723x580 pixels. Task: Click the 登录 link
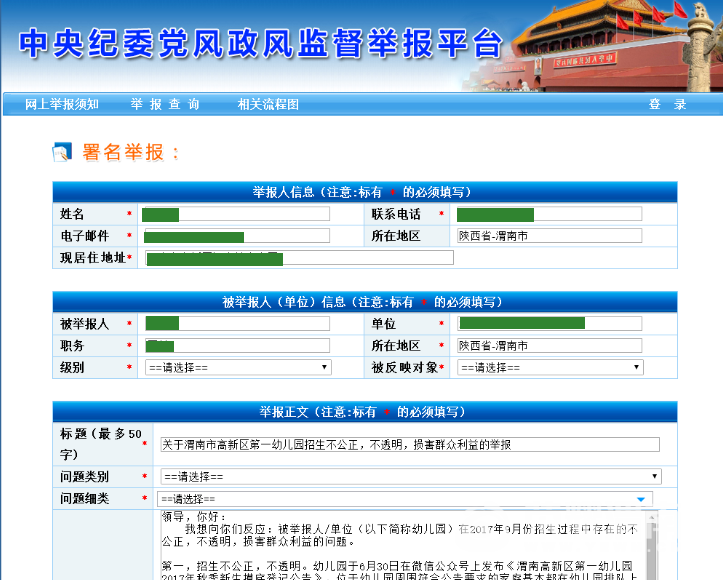coord(667,104)
